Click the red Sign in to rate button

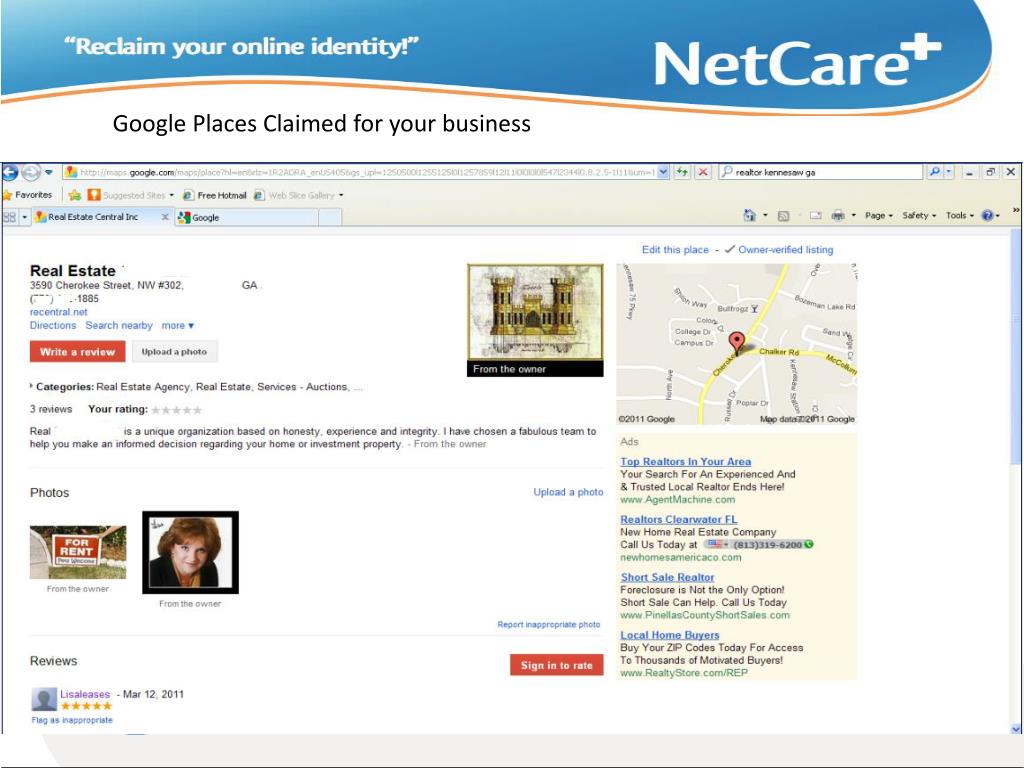pos(556,665)
